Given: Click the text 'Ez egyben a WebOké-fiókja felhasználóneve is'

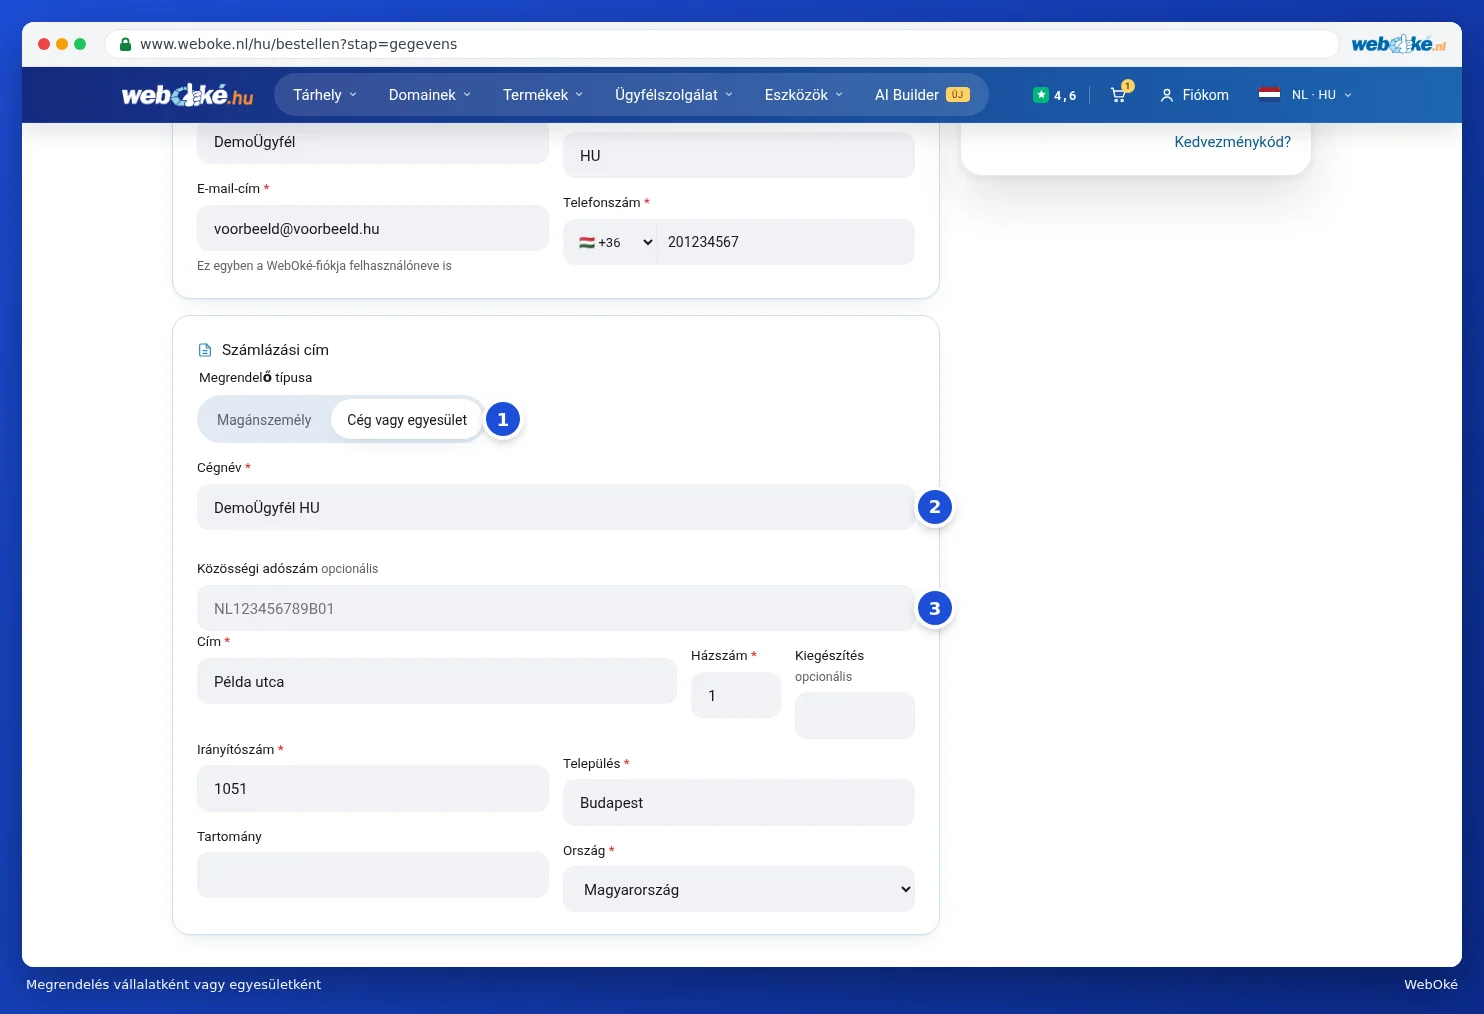Looking at the screenshot, I should point(324,266).
